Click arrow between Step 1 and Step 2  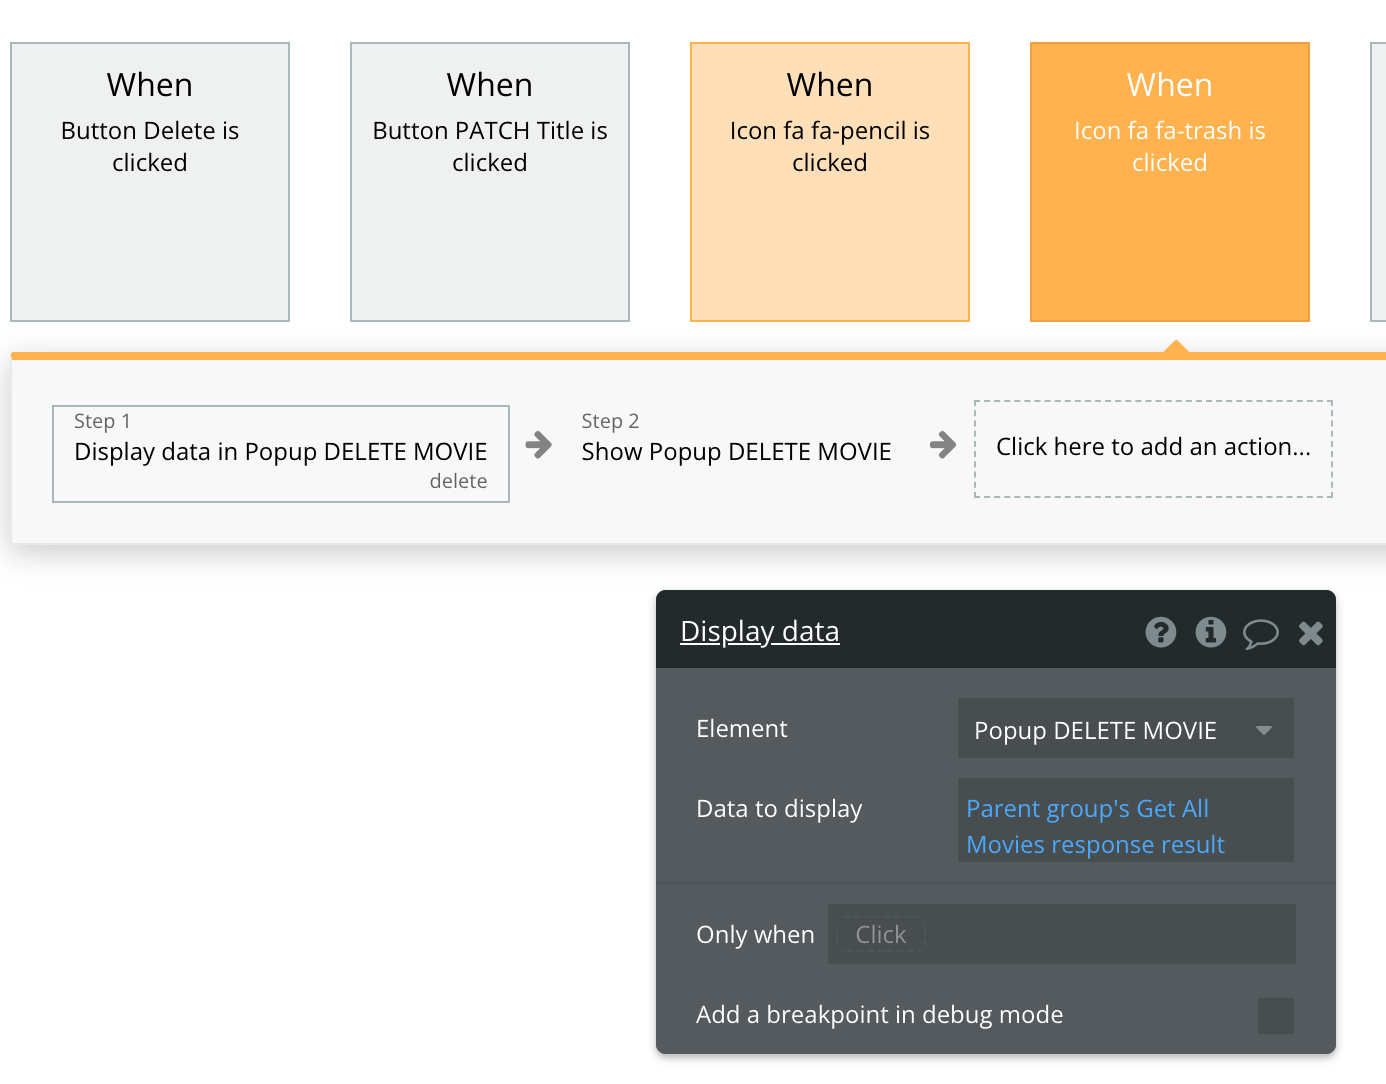(x=539, y=445)
